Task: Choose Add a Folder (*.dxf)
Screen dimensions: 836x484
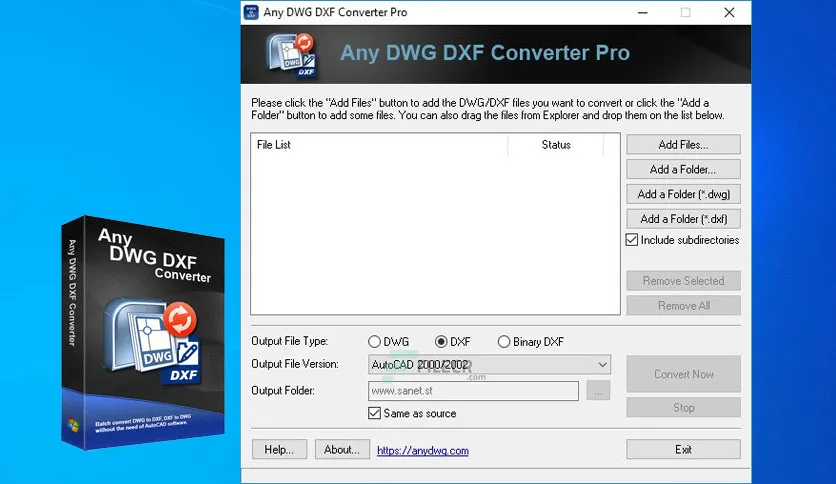Action: point(683,219)
